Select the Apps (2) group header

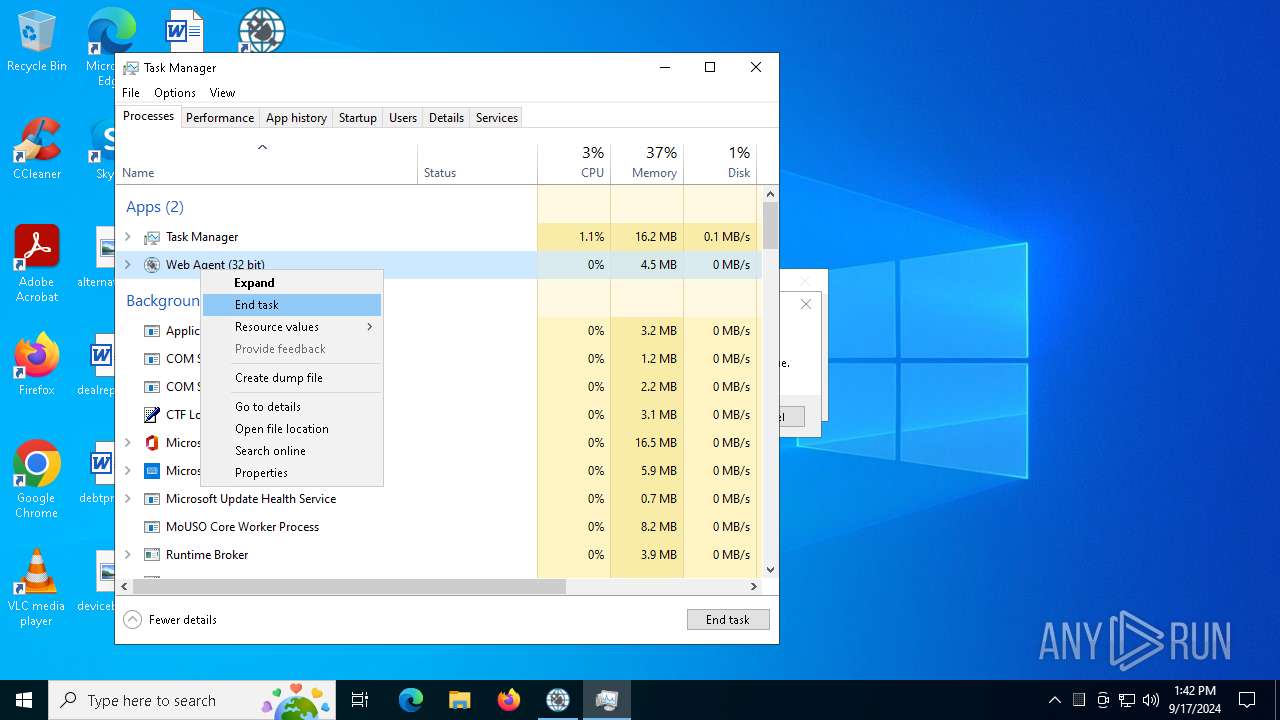pyautogui.click(x=155, y=207)
